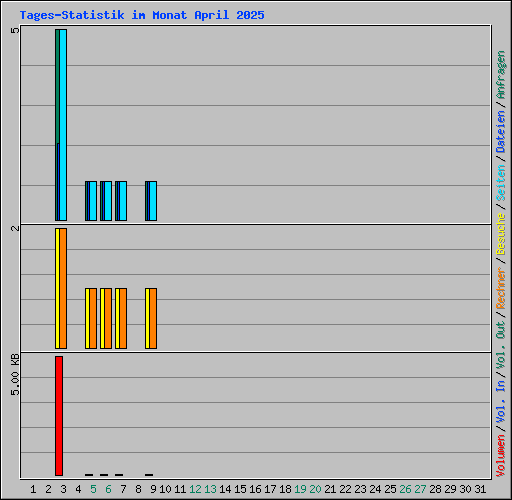Click the Besuche legend label
512x500 pixels.
501,234
